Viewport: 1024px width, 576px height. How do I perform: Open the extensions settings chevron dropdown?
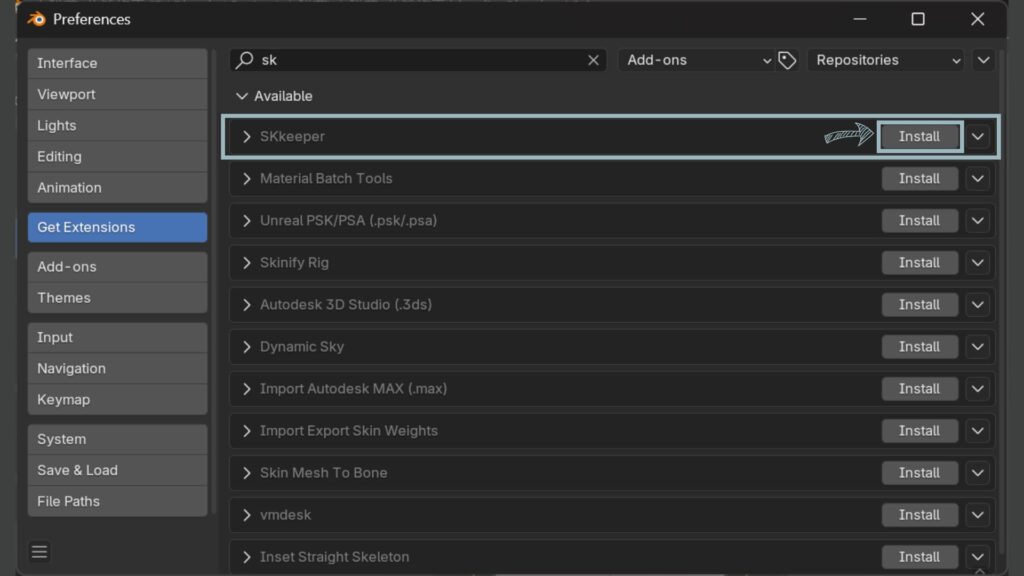tap(983, 60)
